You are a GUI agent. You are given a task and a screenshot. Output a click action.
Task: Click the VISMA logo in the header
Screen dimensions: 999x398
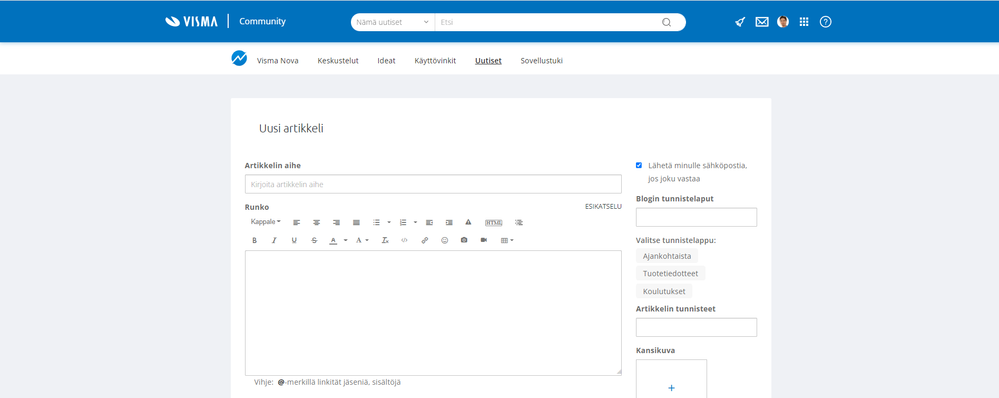click(x=191, y=22)
